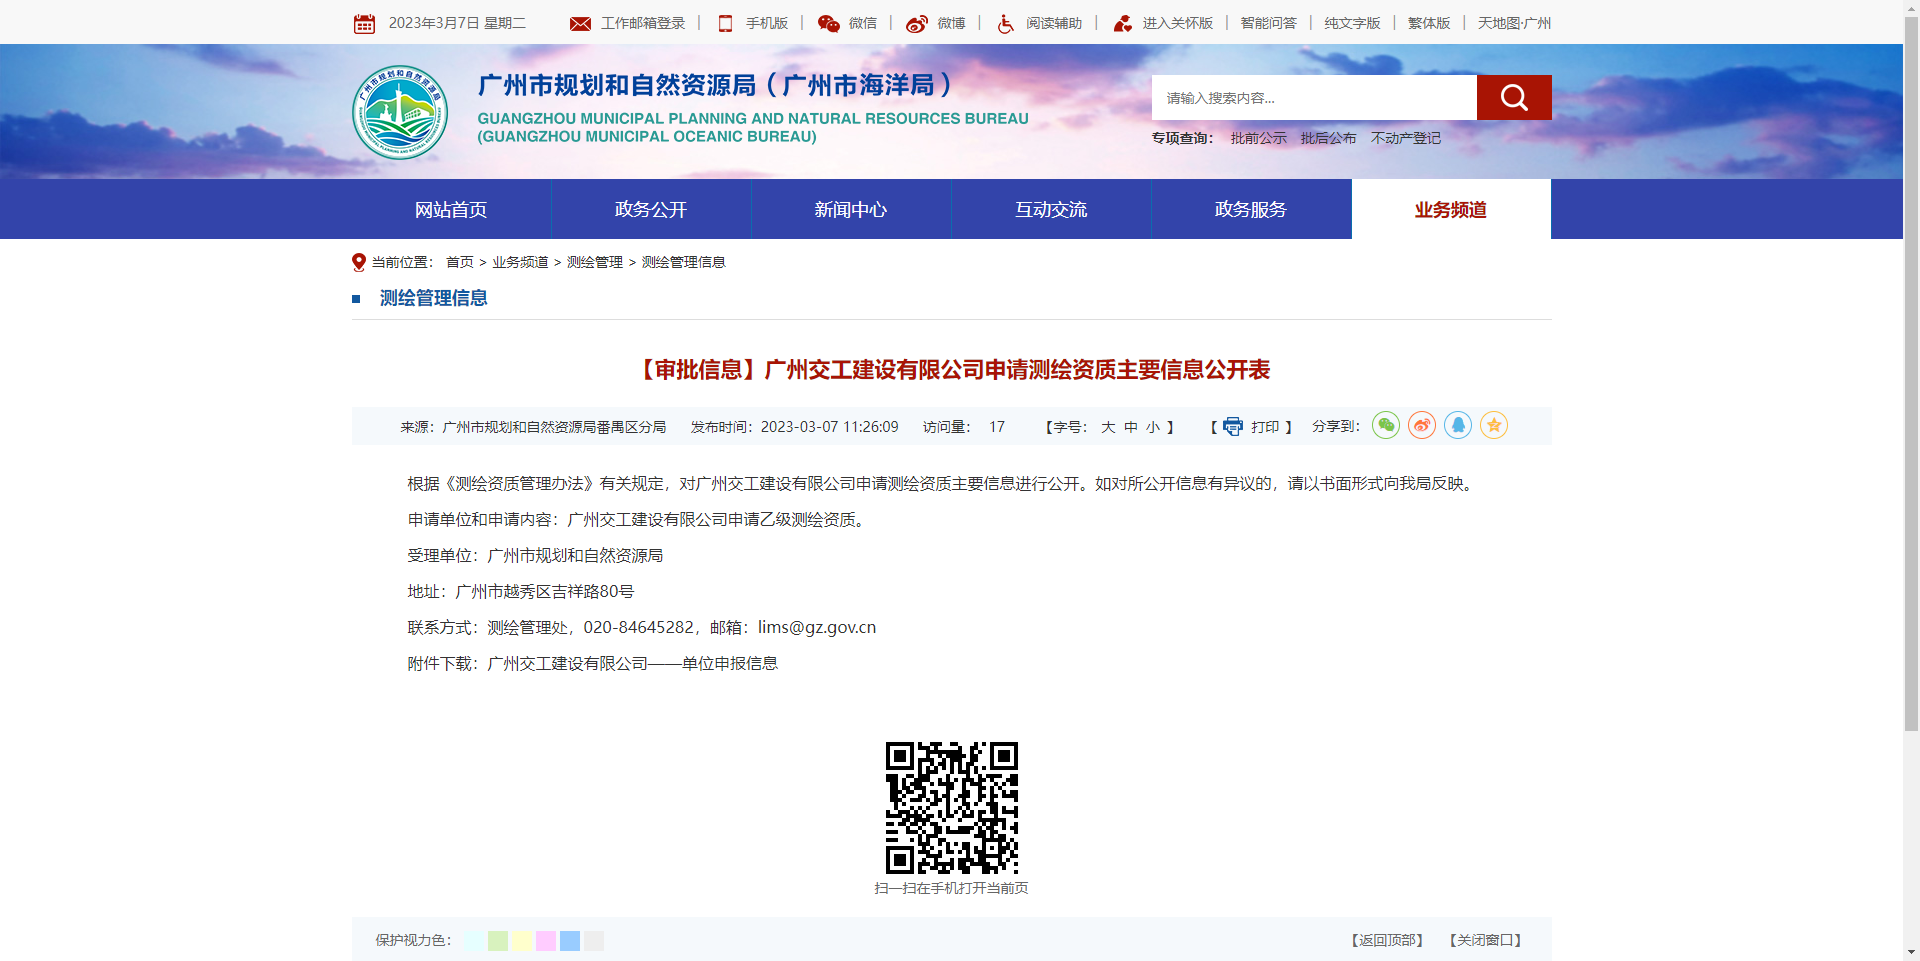
Task: Select the 新闻中心 tab
Action: point(850,210)
